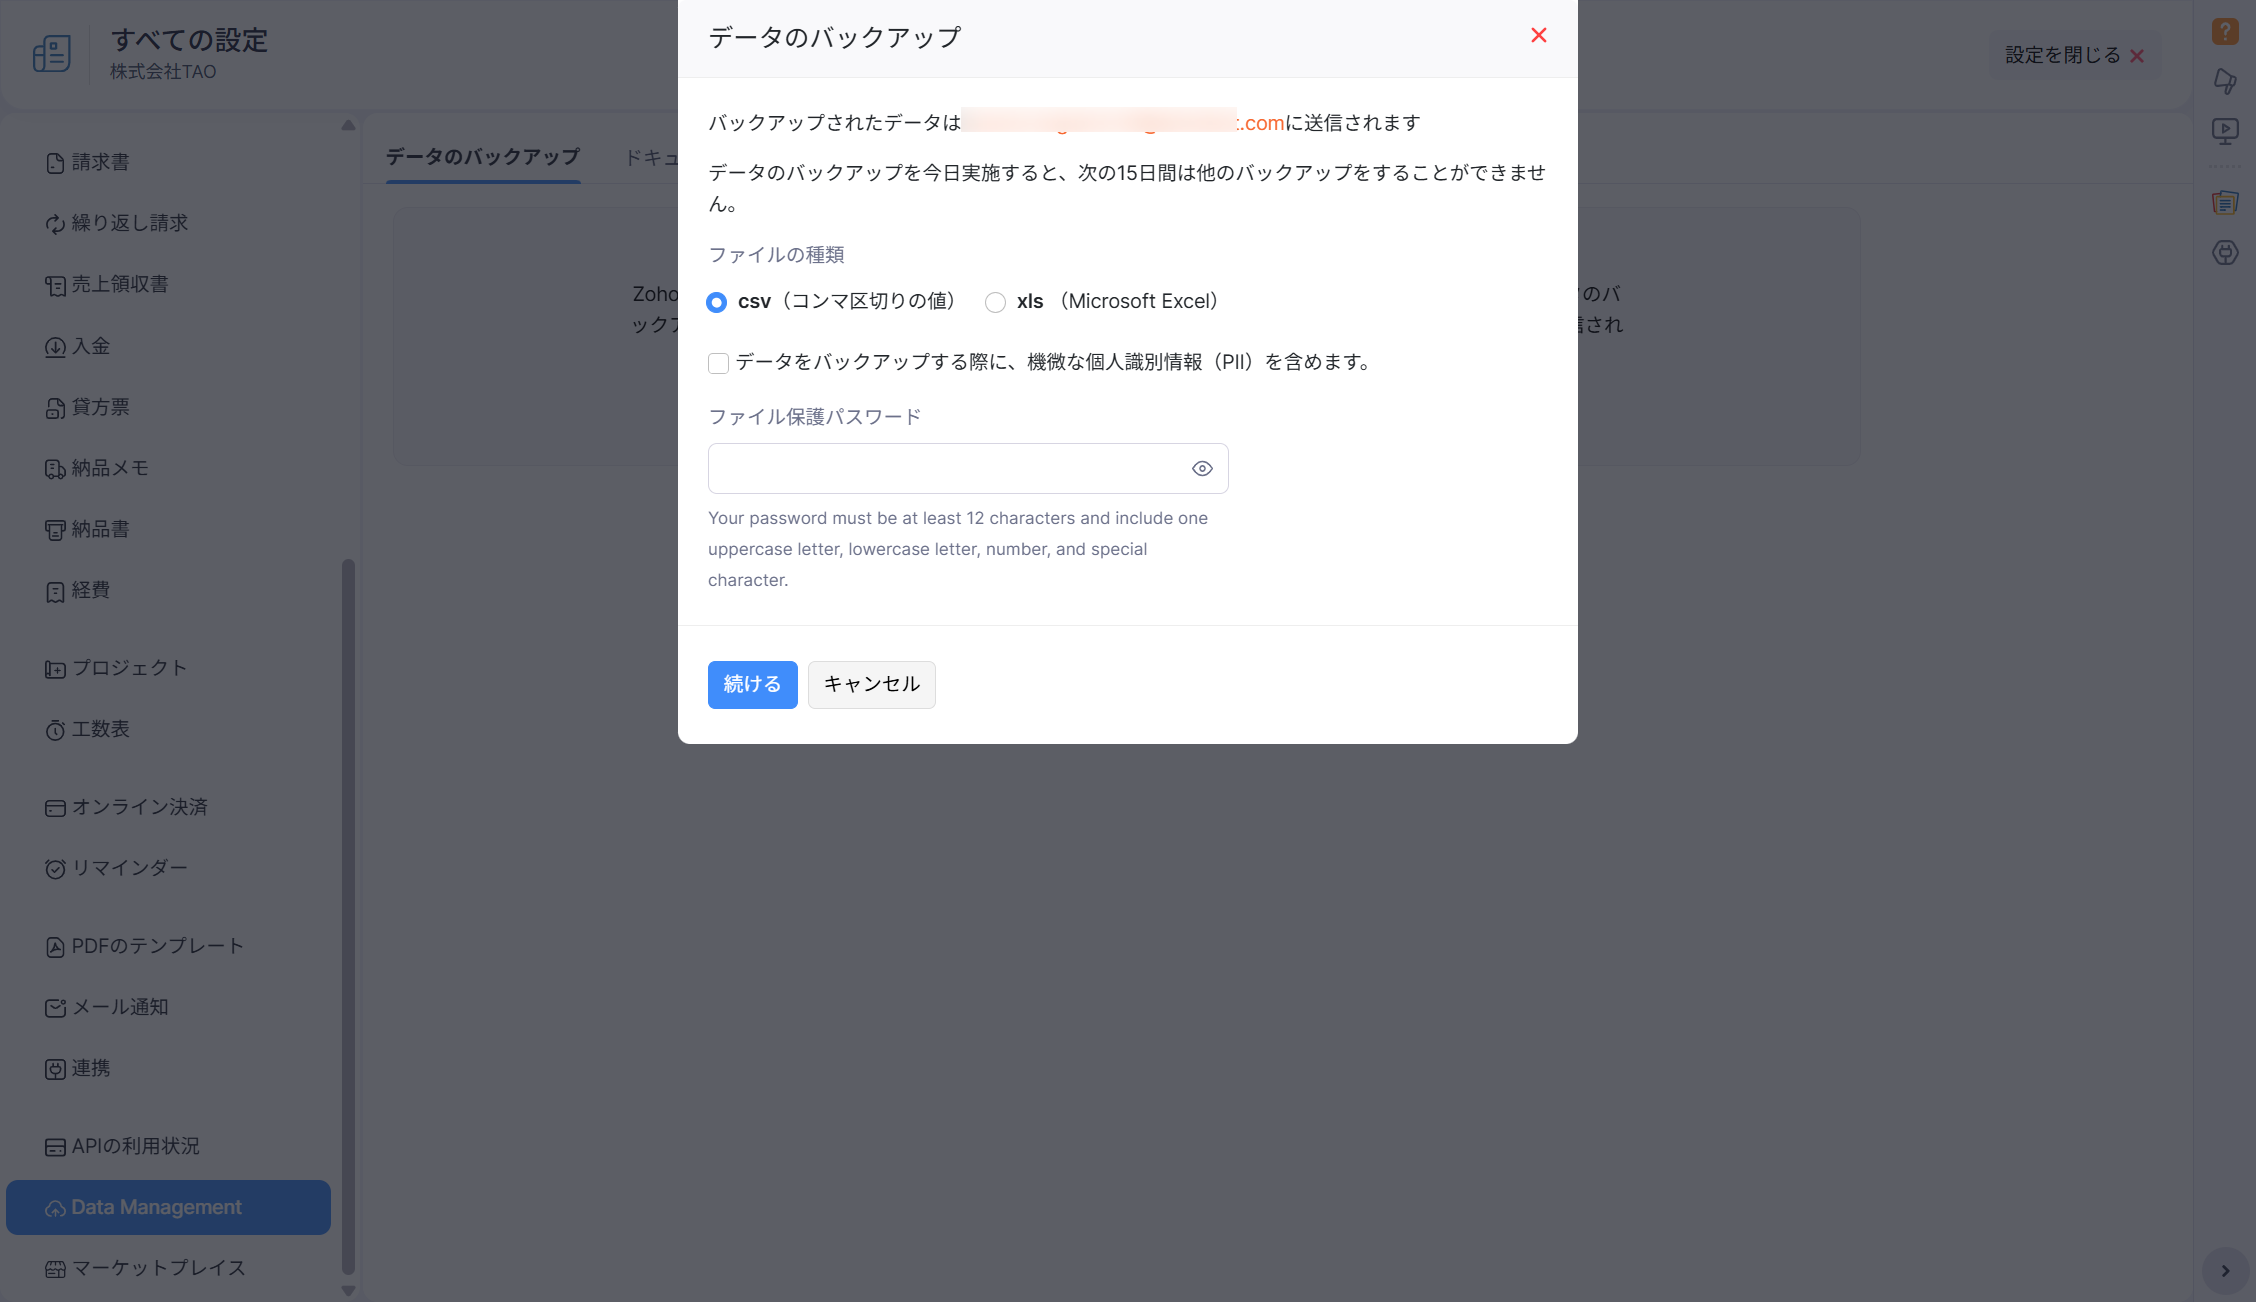2256x1302 pixels.
Task: Select the xls Microsoft Excel radio
Action: coord(995,302)
